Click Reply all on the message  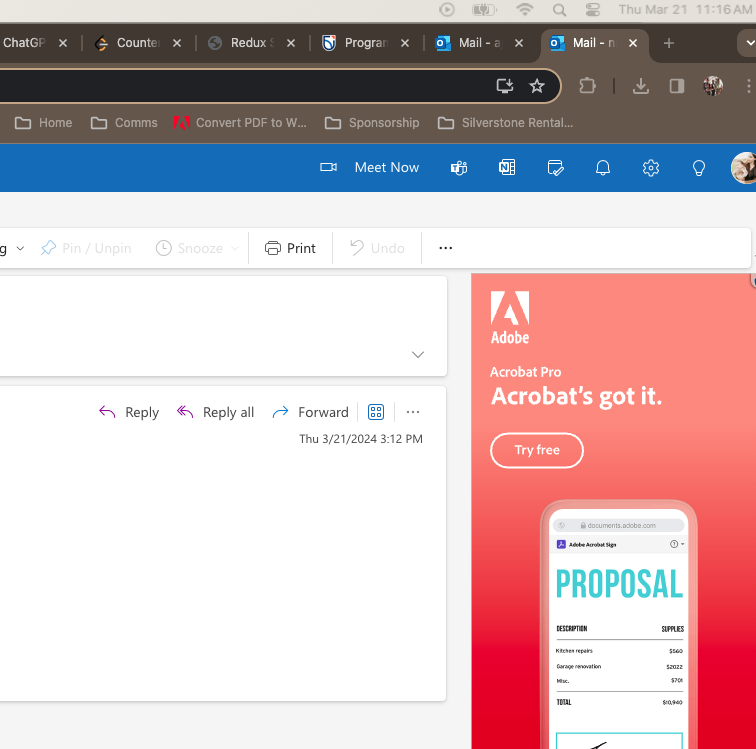[x=215, y=412]
